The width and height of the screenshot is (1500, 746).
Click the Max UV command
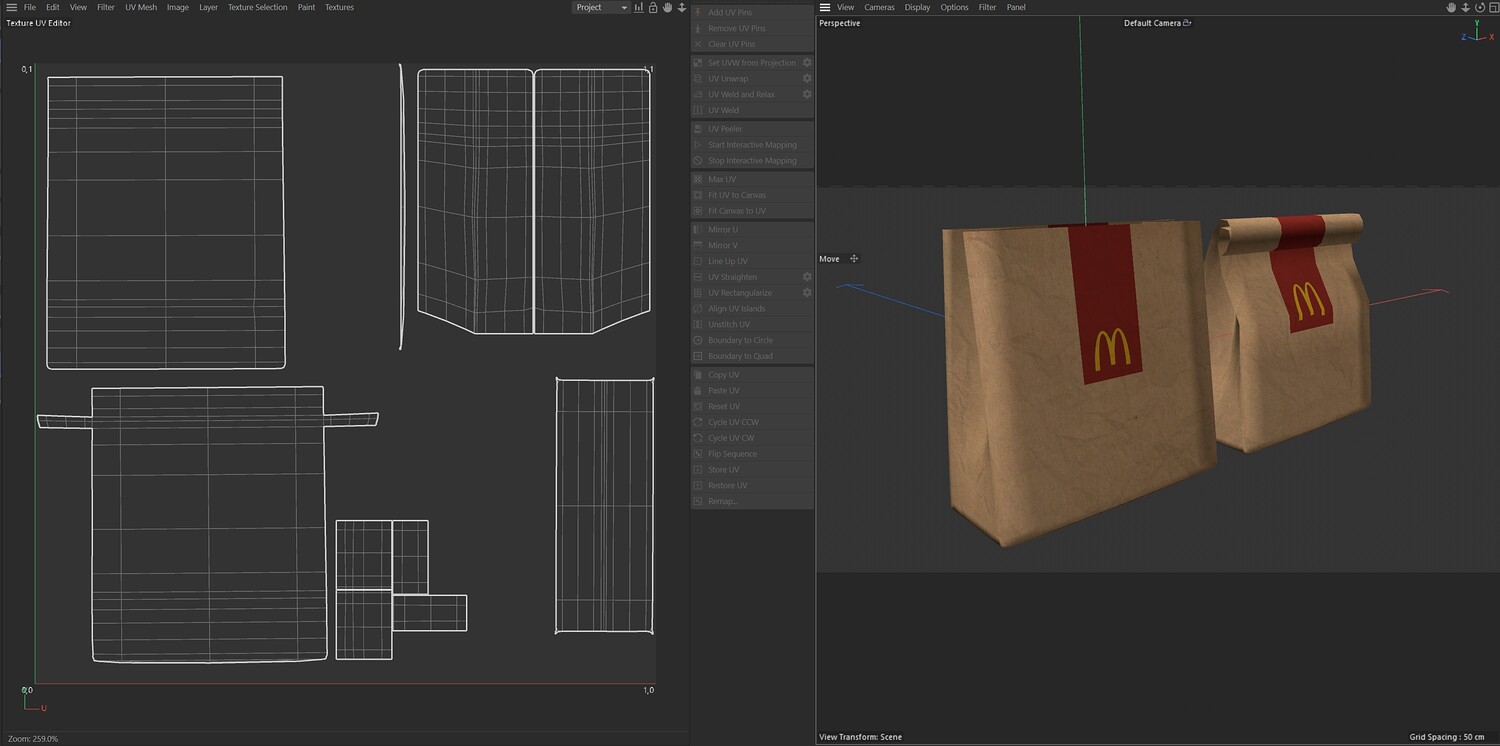pos(752,180)
